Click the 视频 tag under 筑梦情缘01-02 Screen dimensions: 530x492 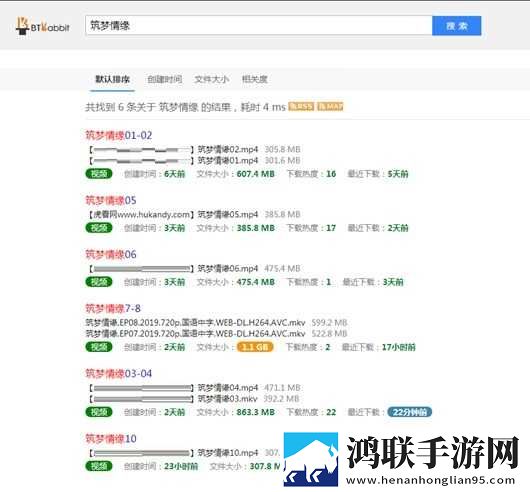coord(99,174)
